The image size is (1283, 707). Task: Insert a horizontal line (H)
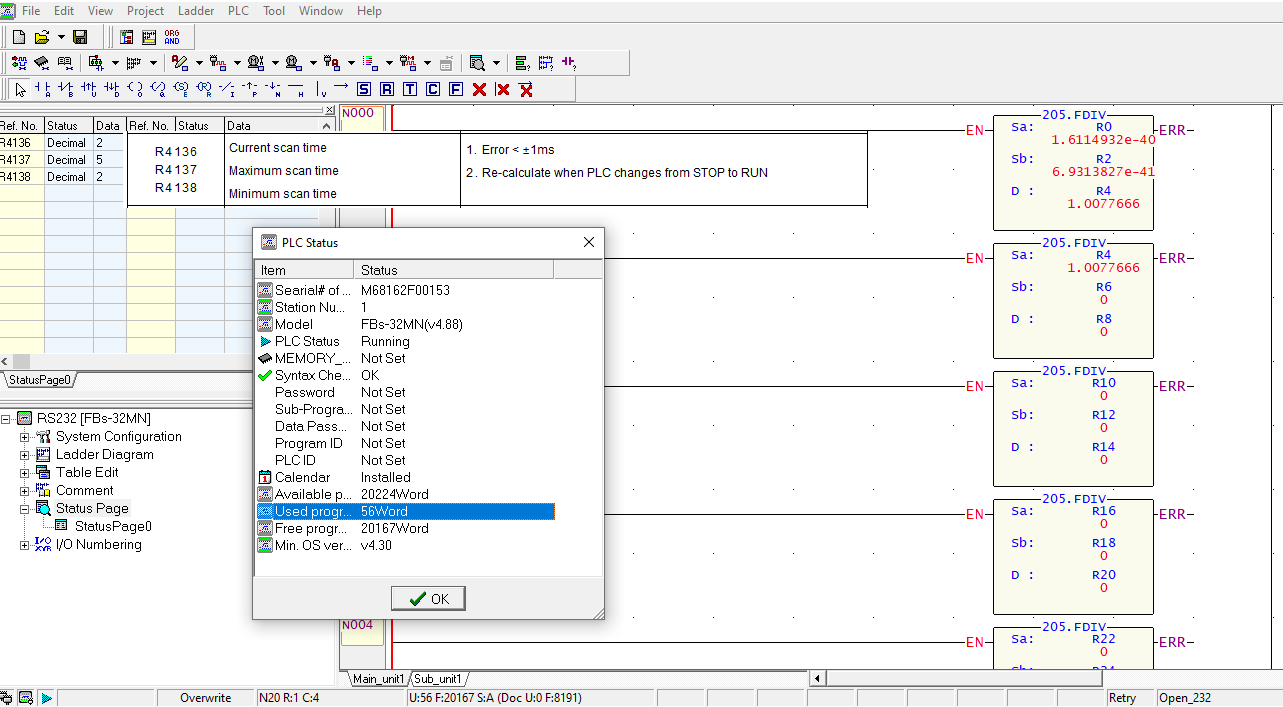pyautogui.click(x=297, y=89)
